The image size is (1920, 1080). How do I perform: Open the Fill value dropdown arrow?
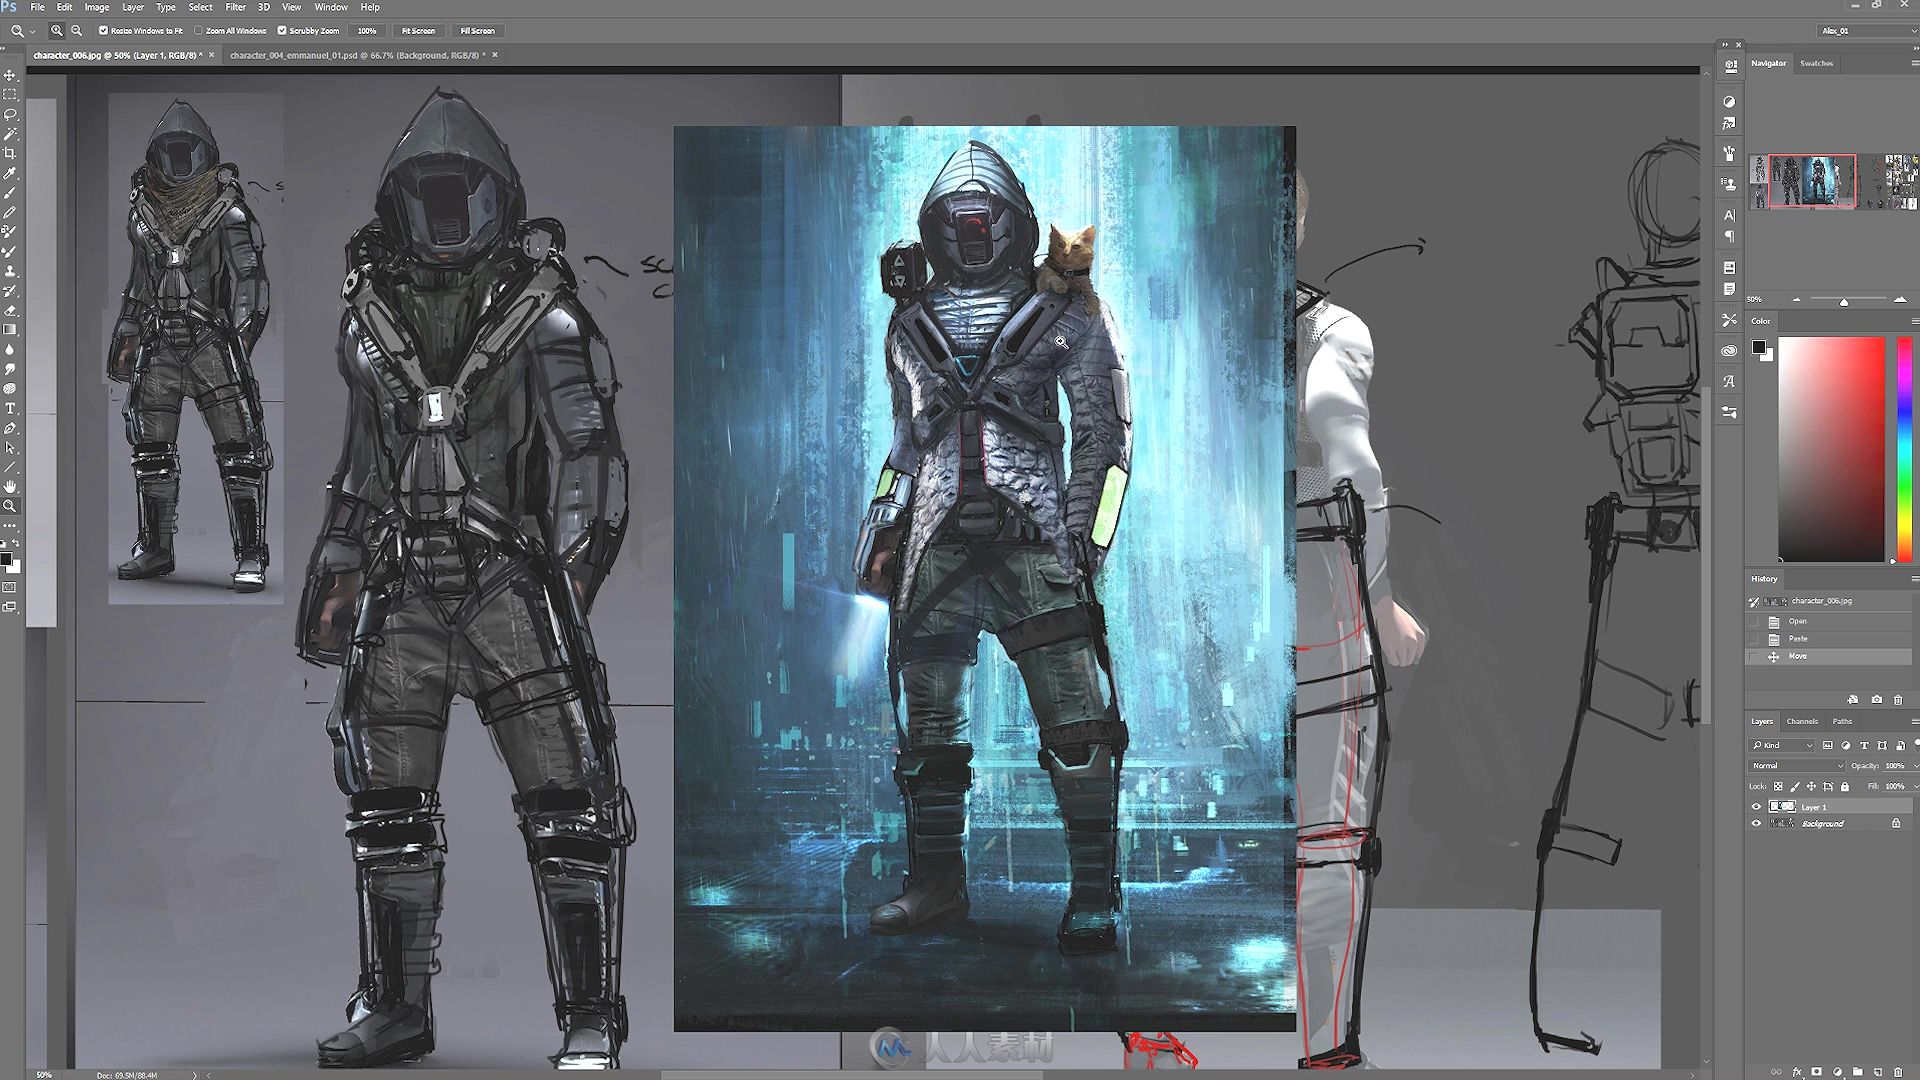coord(1916,786)
